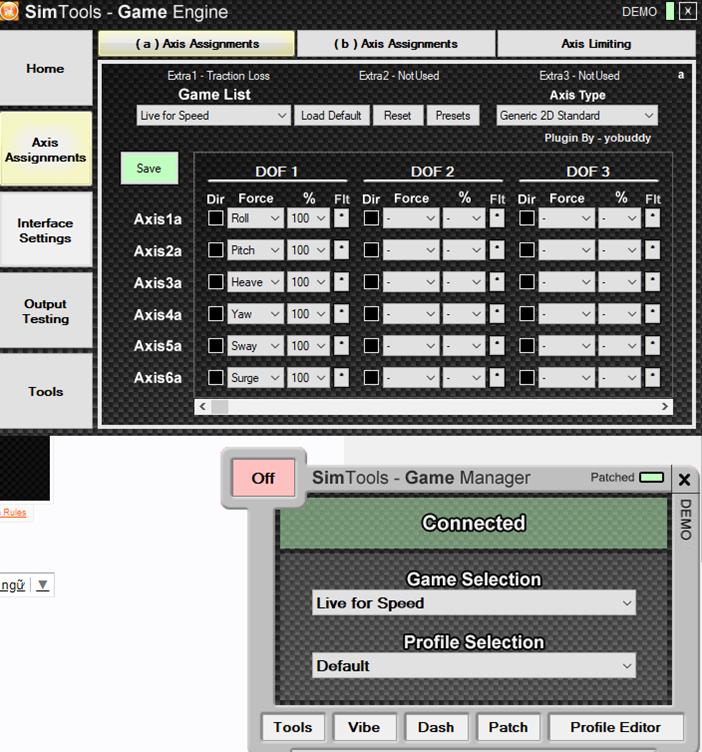
Task: Click the Axis3a DOF 1 Flt button
Action: [x=341, y=282]
